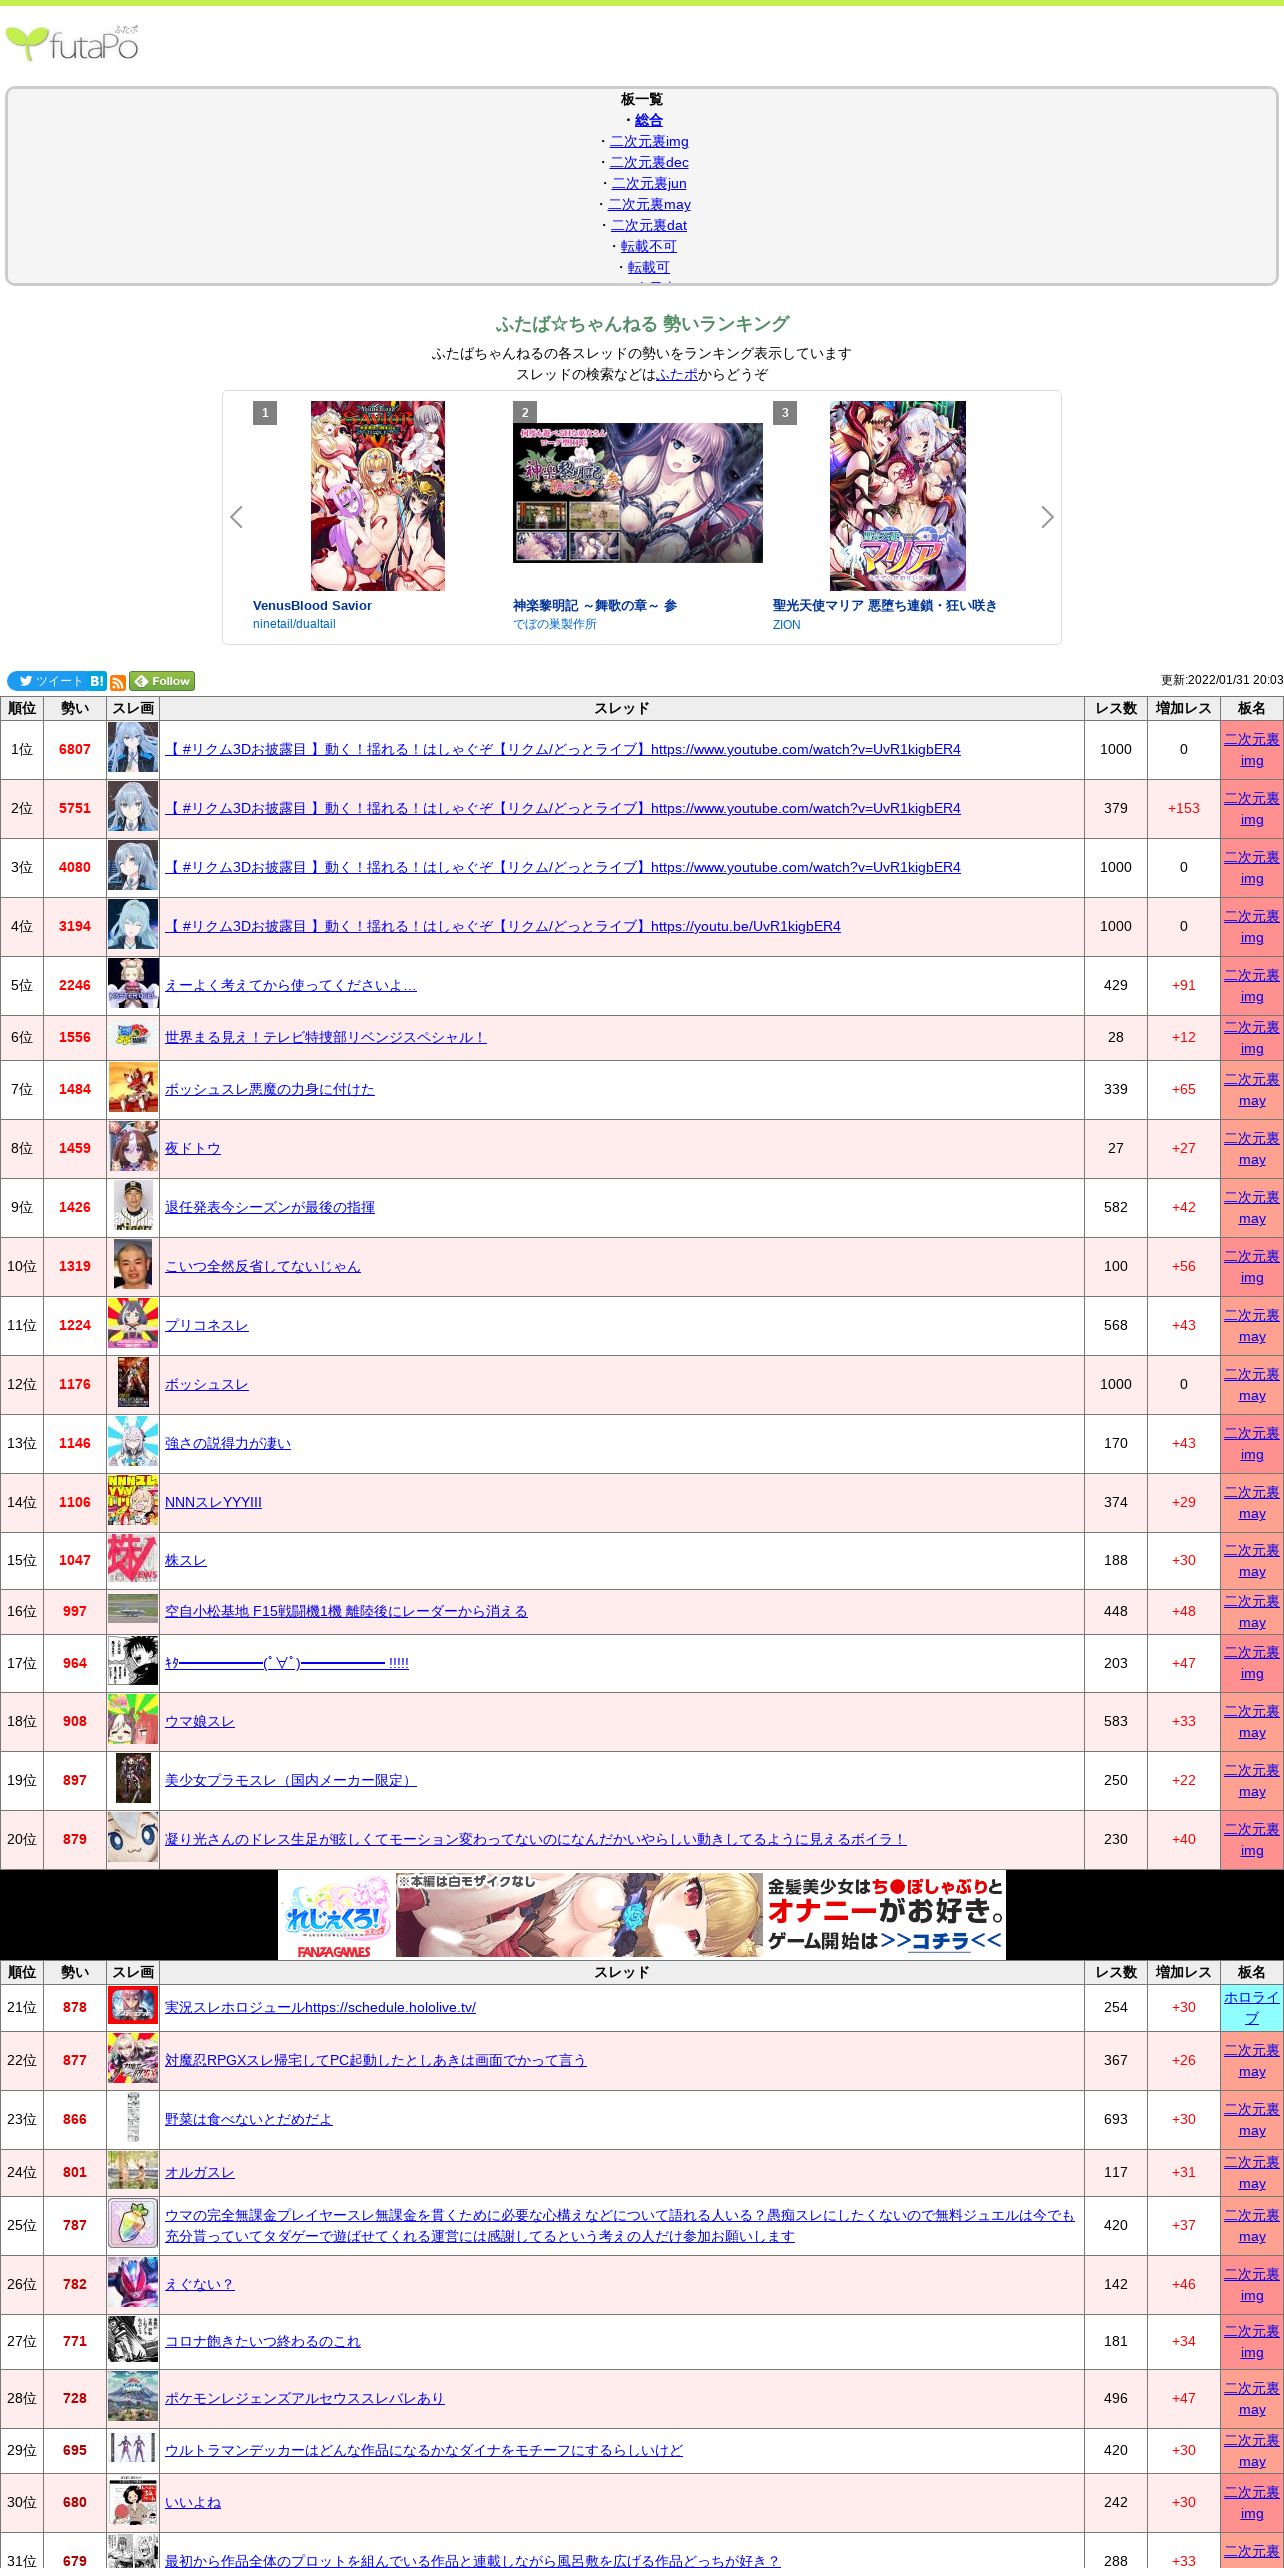
Task: Open thread ウルトラマンデッカー
Action: point(424,2450)
